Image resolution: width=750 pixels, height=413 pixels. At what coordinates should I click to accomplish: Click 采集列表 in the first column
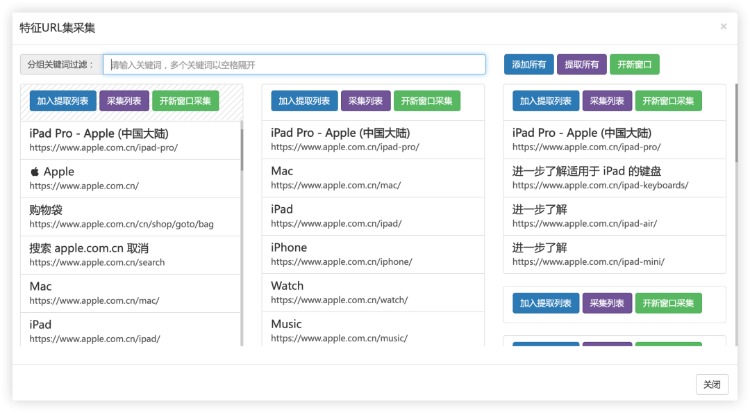point(124,101)
